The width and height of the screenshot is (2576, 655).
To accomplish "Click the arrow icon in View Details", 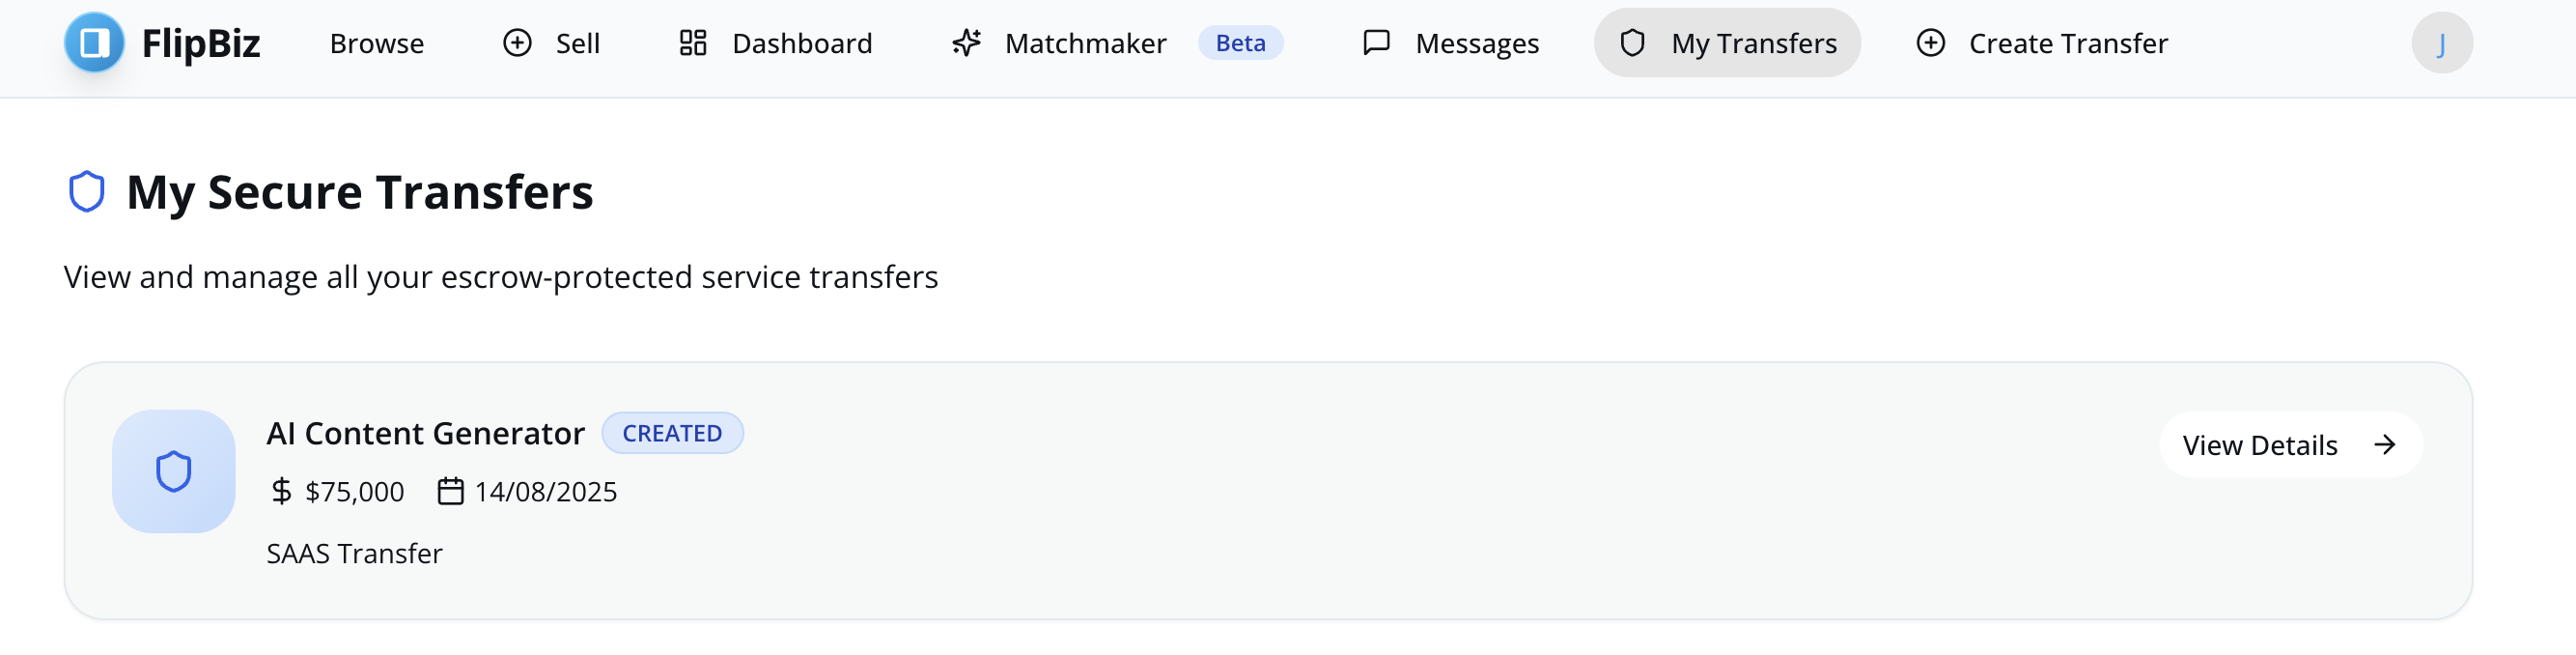I will (2385, 445).
